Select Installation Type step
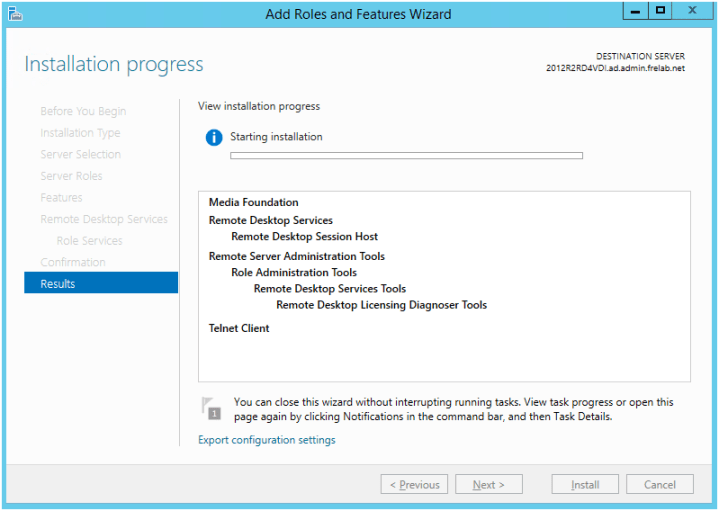 (x=80, y=133)
